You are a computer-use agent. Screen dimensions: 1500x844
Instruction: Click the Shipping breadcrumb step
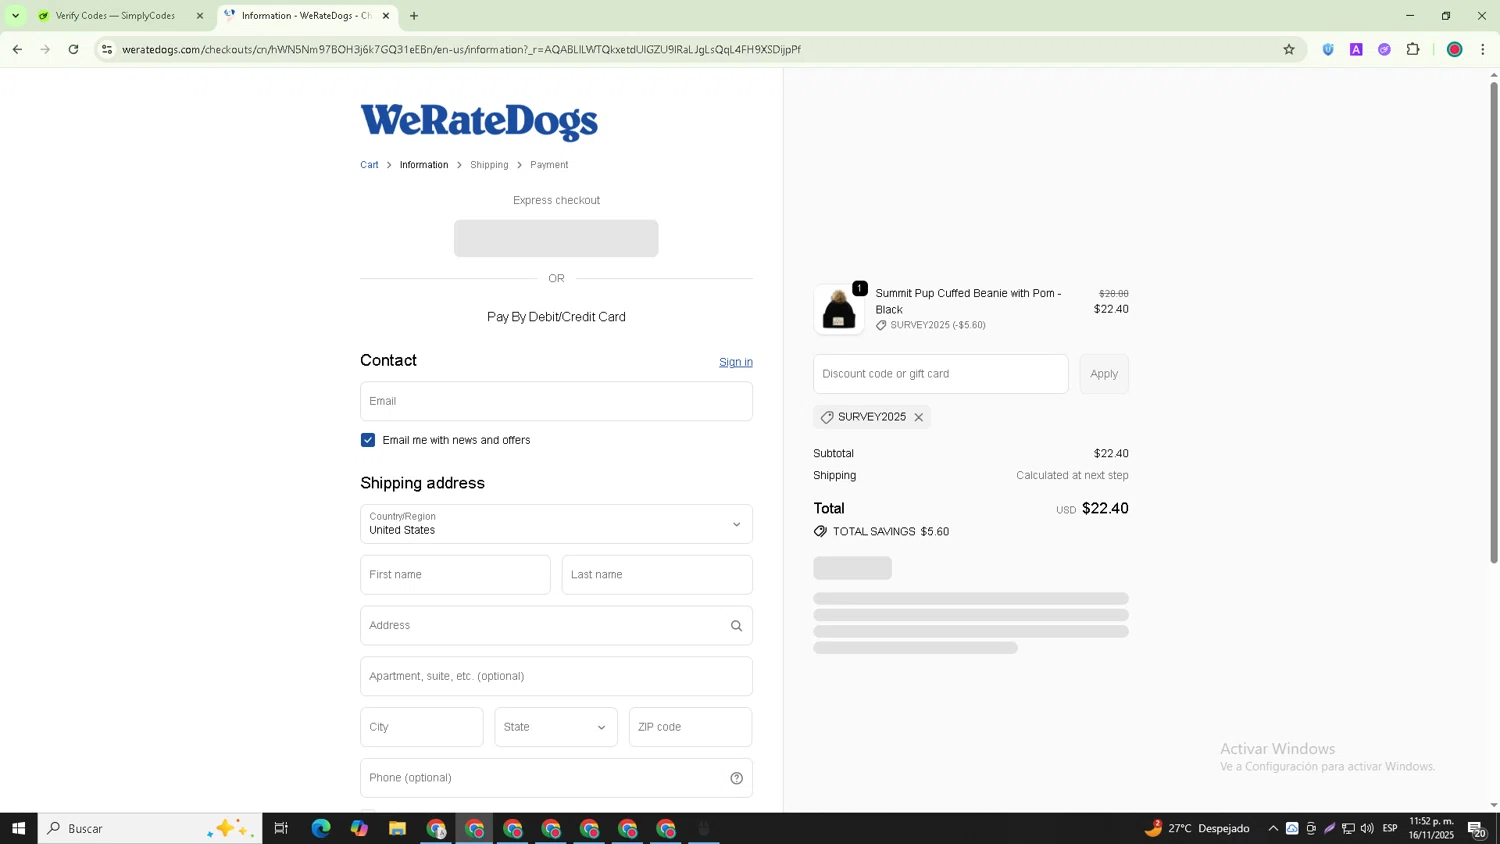pyautogui.click(x=489, y=165)
